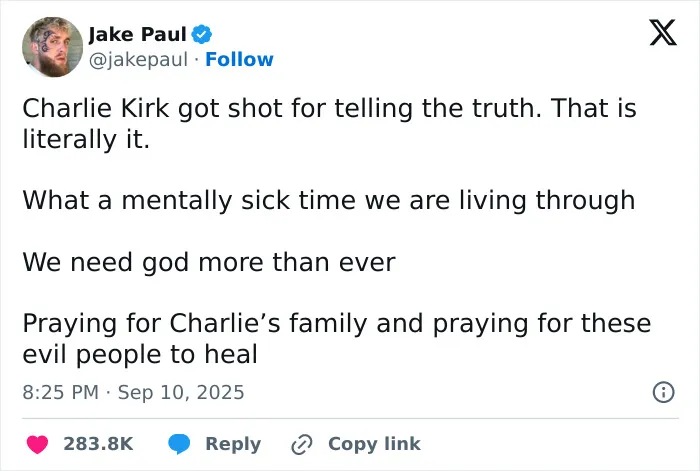
Task: Click the "What a mentally sick time" line
Action: click(x=329, y=200)
